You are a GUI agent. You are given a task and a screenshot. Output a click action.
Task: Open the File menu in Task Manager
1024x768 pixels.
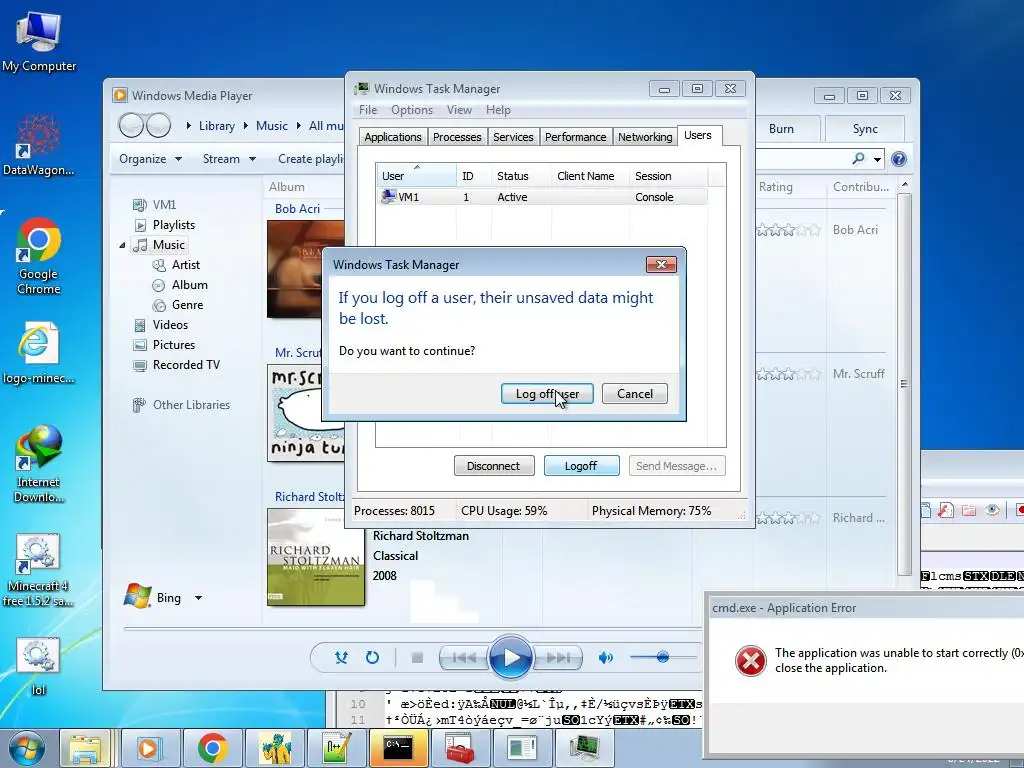click(368, 110)
